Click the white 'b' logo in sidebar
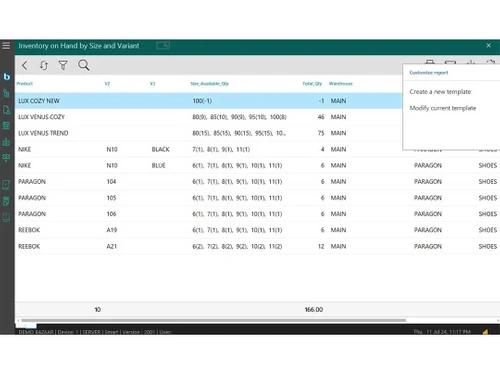The height and width of the screenshot is (375, 500). 7,77
